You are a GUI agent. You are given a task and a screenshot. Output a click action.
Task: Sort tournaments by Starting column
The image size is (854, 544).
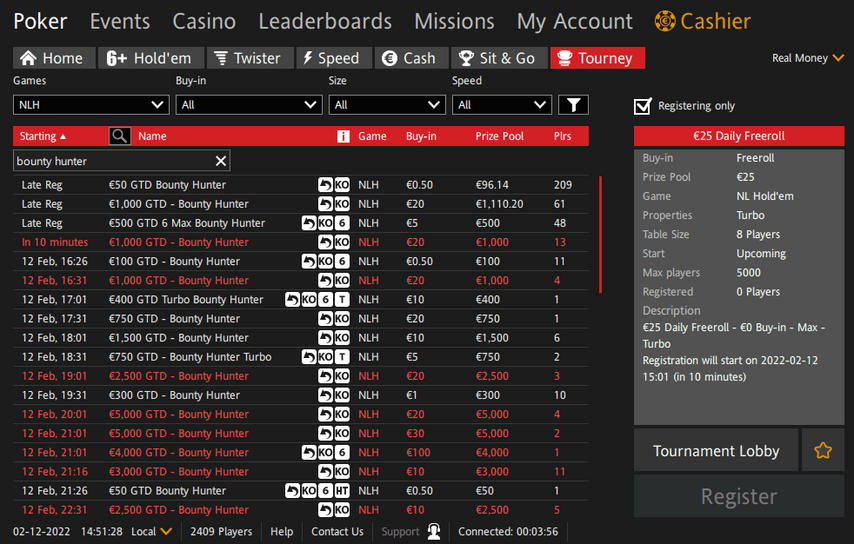tap(44, 136)
